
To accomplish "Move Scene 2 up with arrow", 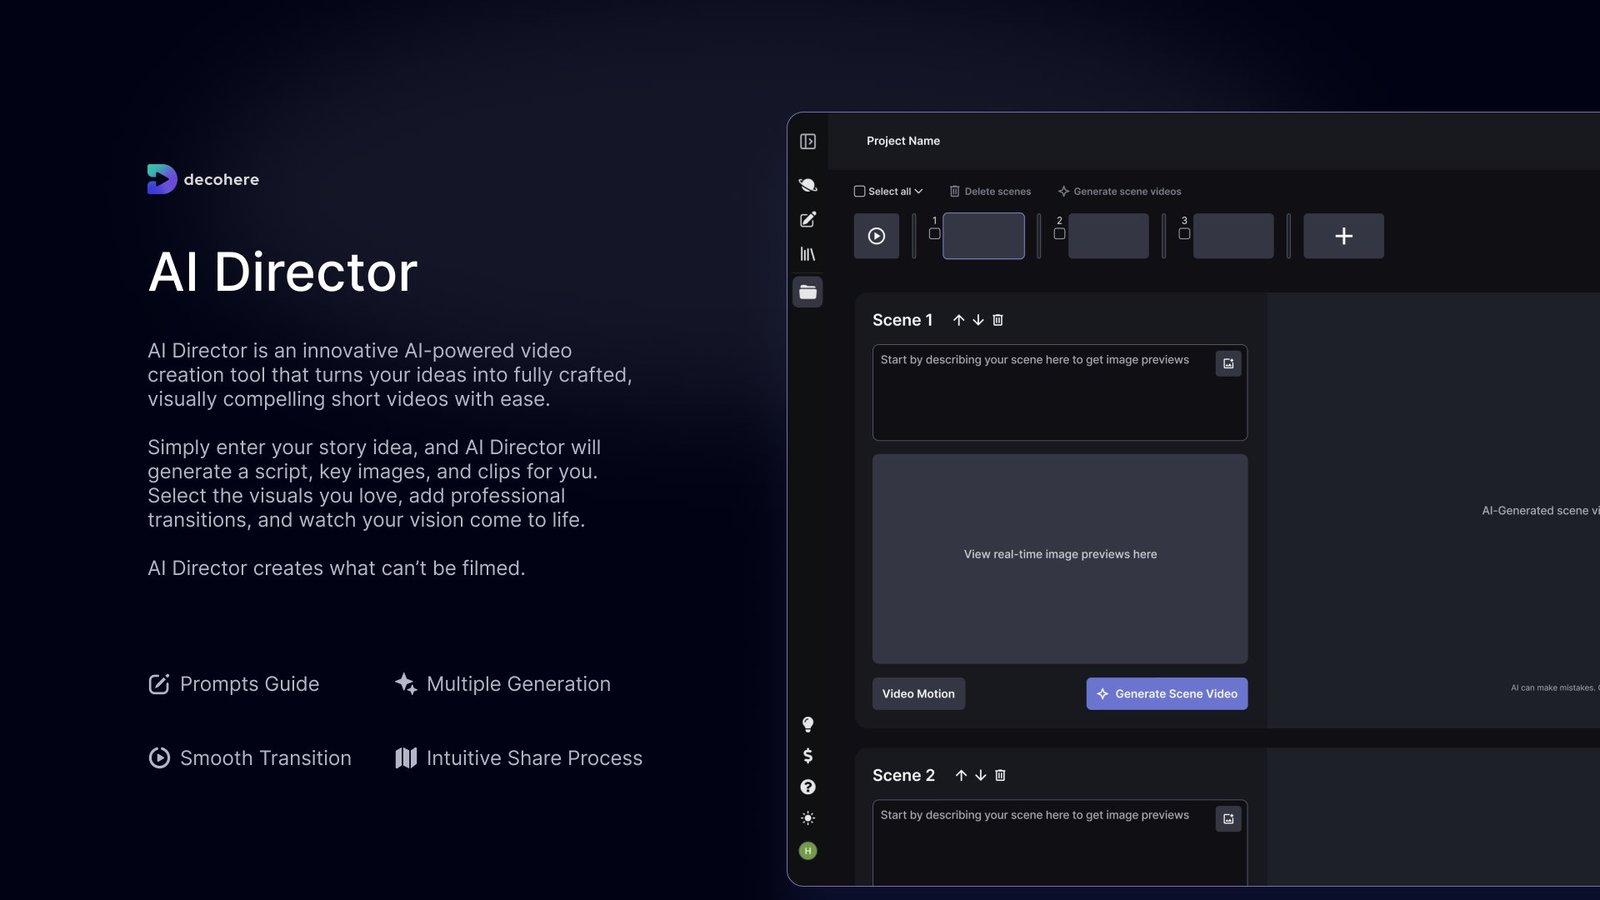I will coord(961,775).
